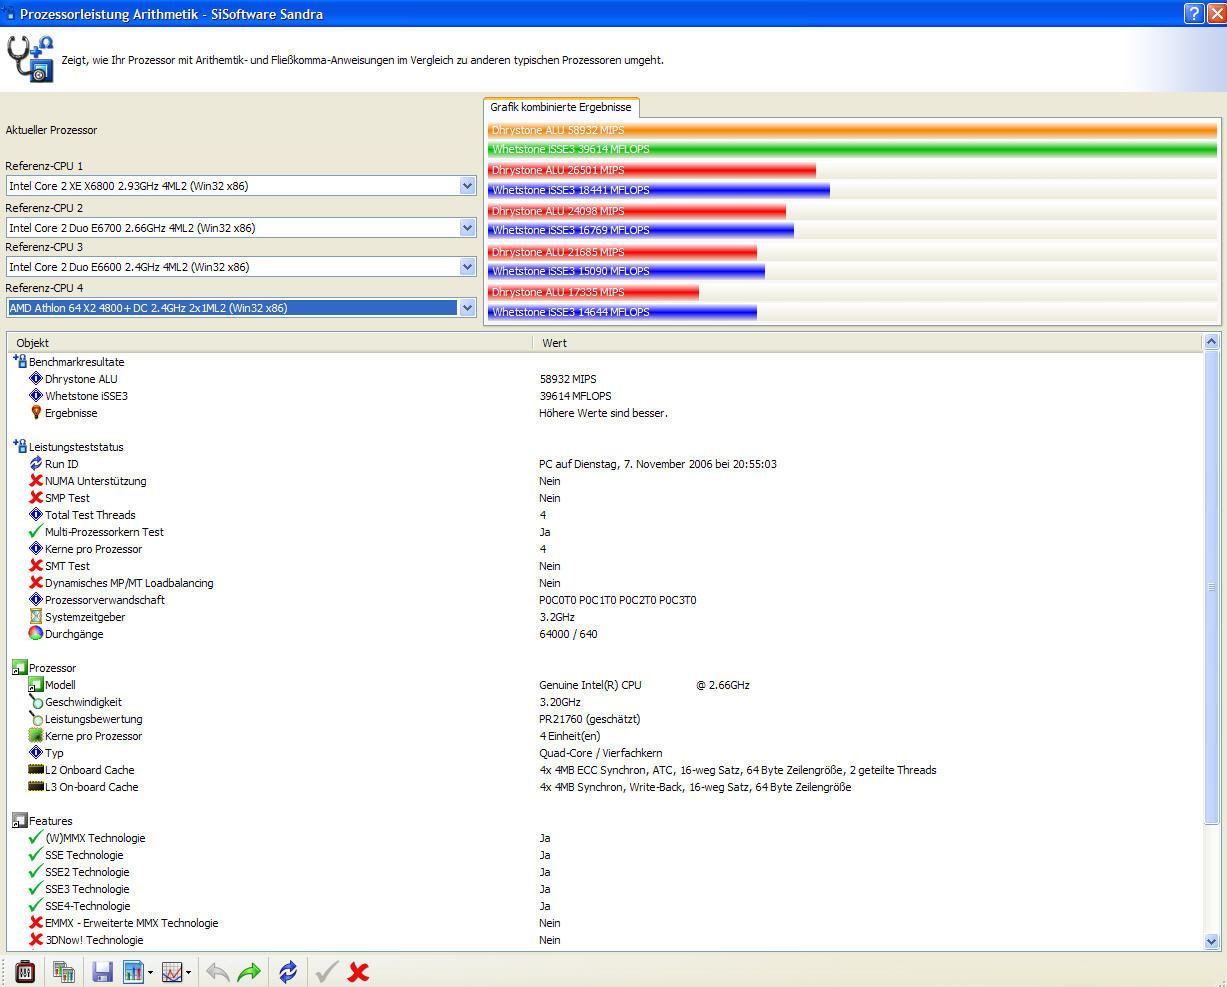Viewport: 1227px width, 987px height.
Task: Open the options icon in bottom toolbar
Action: click(x=25, y=971)
